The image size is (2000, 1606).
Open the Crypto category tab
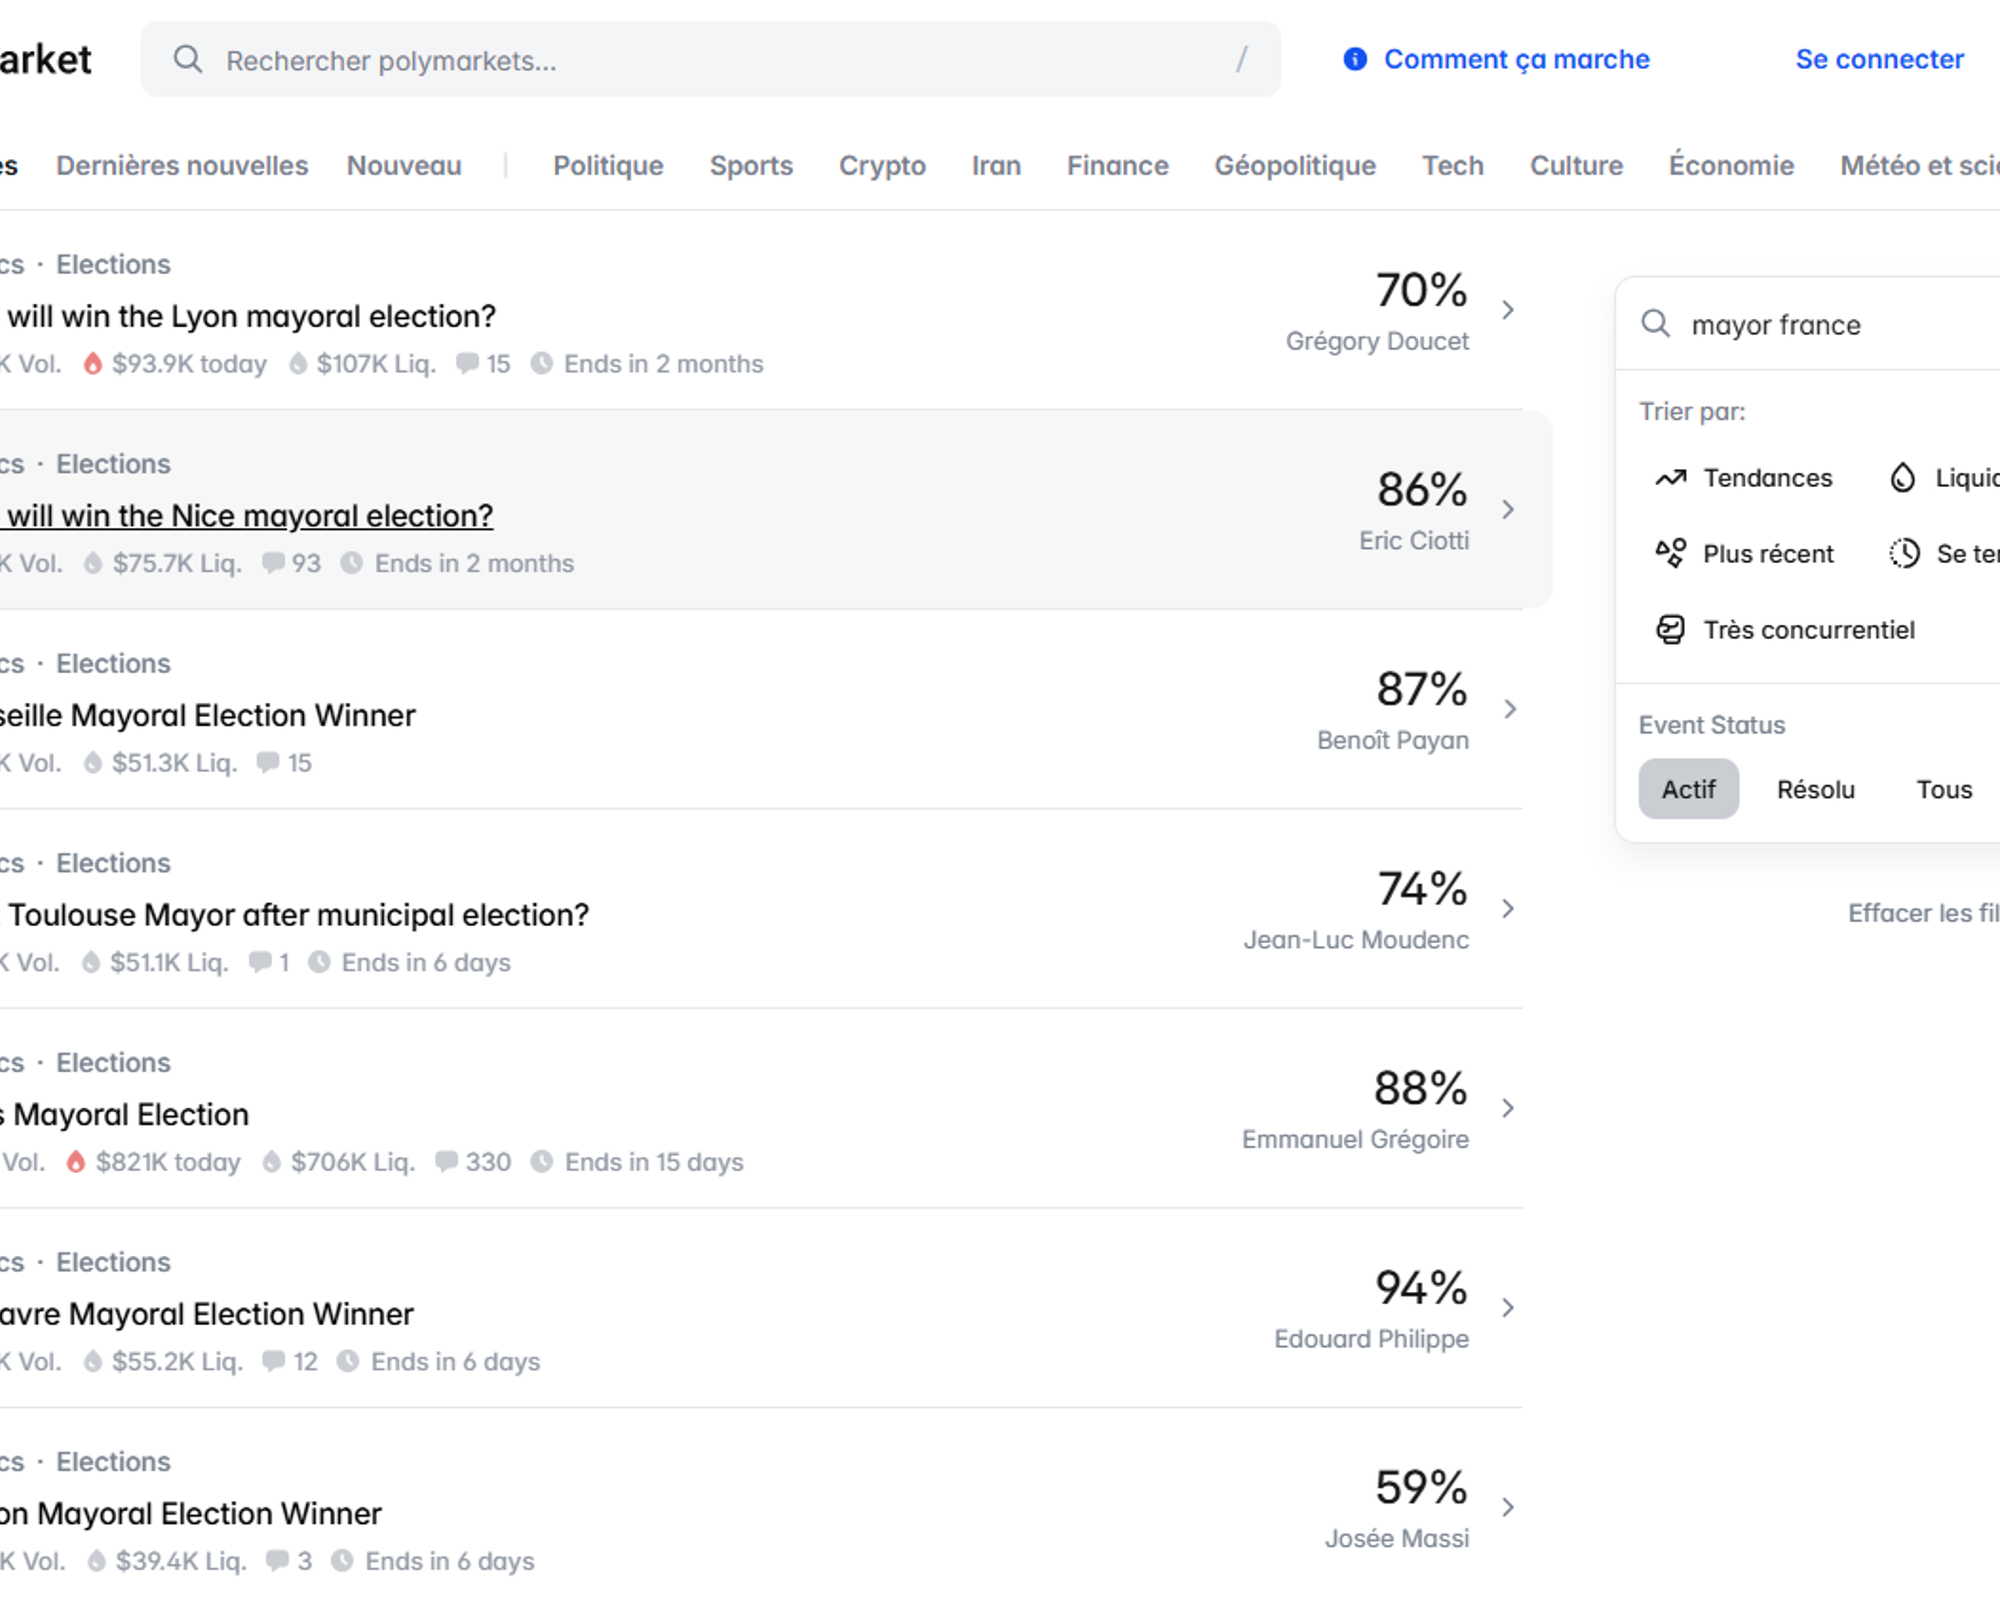[x=881, y=166]
